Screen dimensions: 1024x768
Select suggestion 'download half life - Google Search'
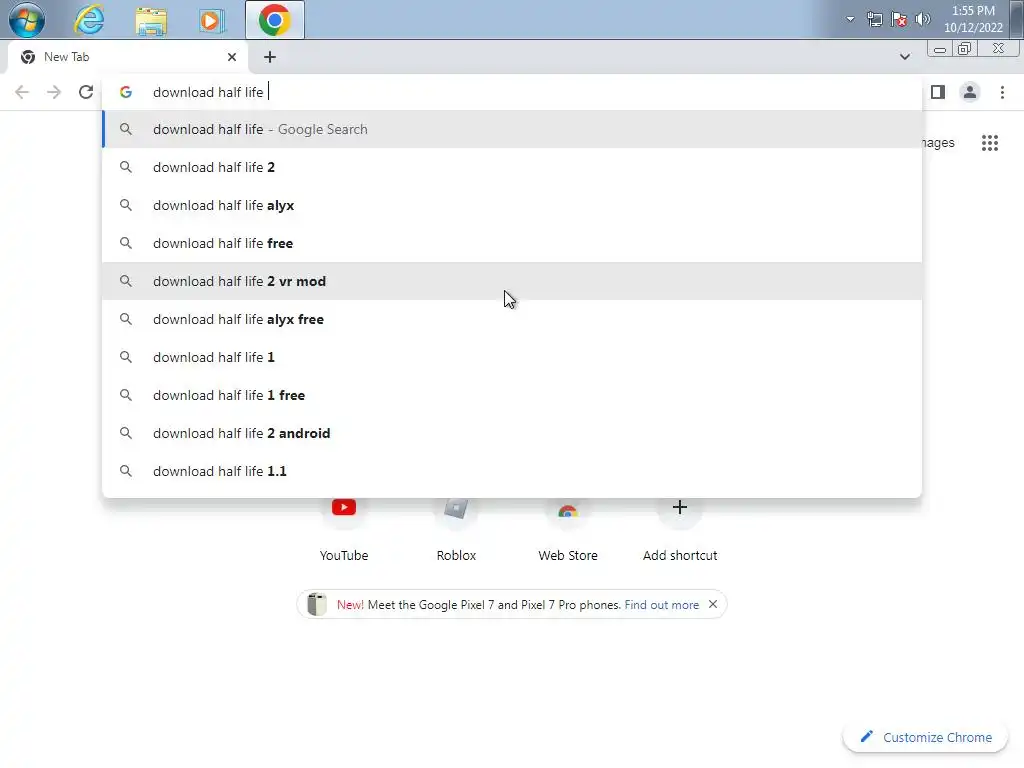pos(512,129)
